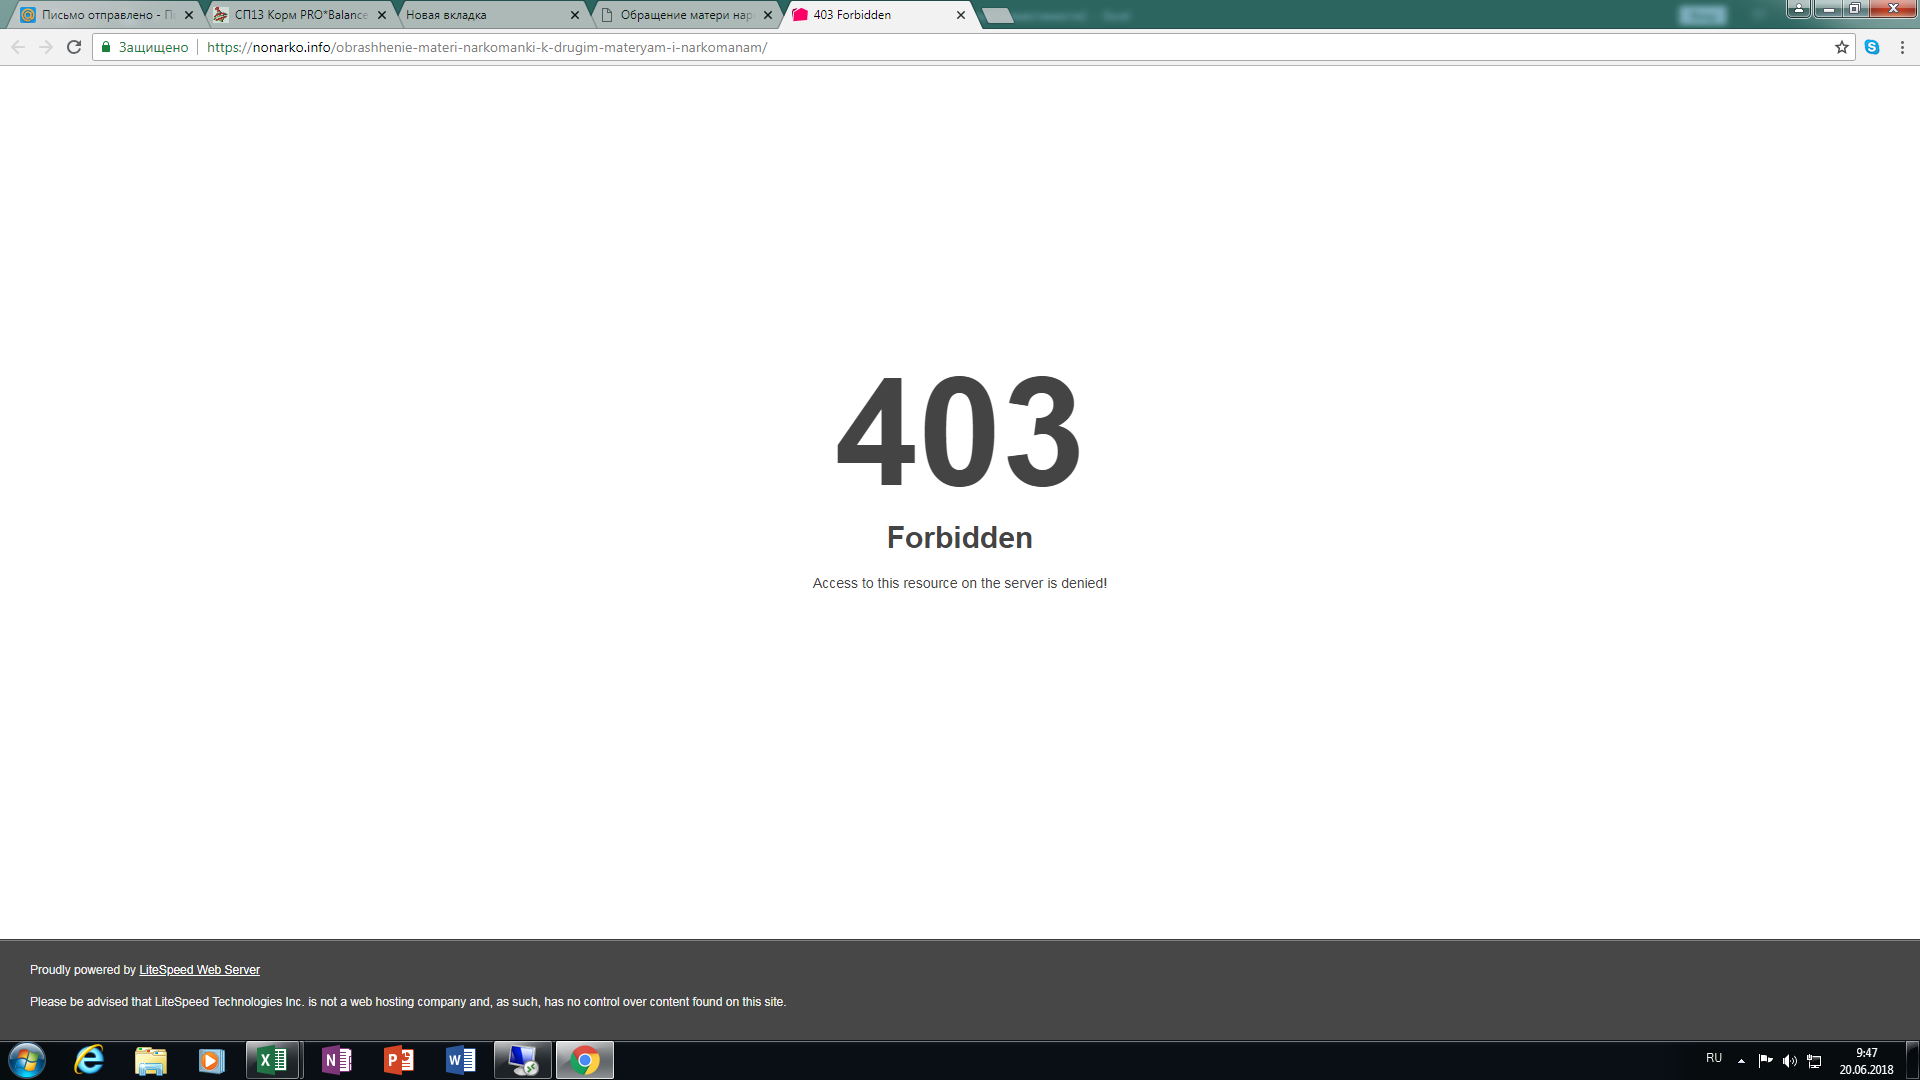
Task: Switch input language RU indicator
Action: (x=1714, y=1058)
